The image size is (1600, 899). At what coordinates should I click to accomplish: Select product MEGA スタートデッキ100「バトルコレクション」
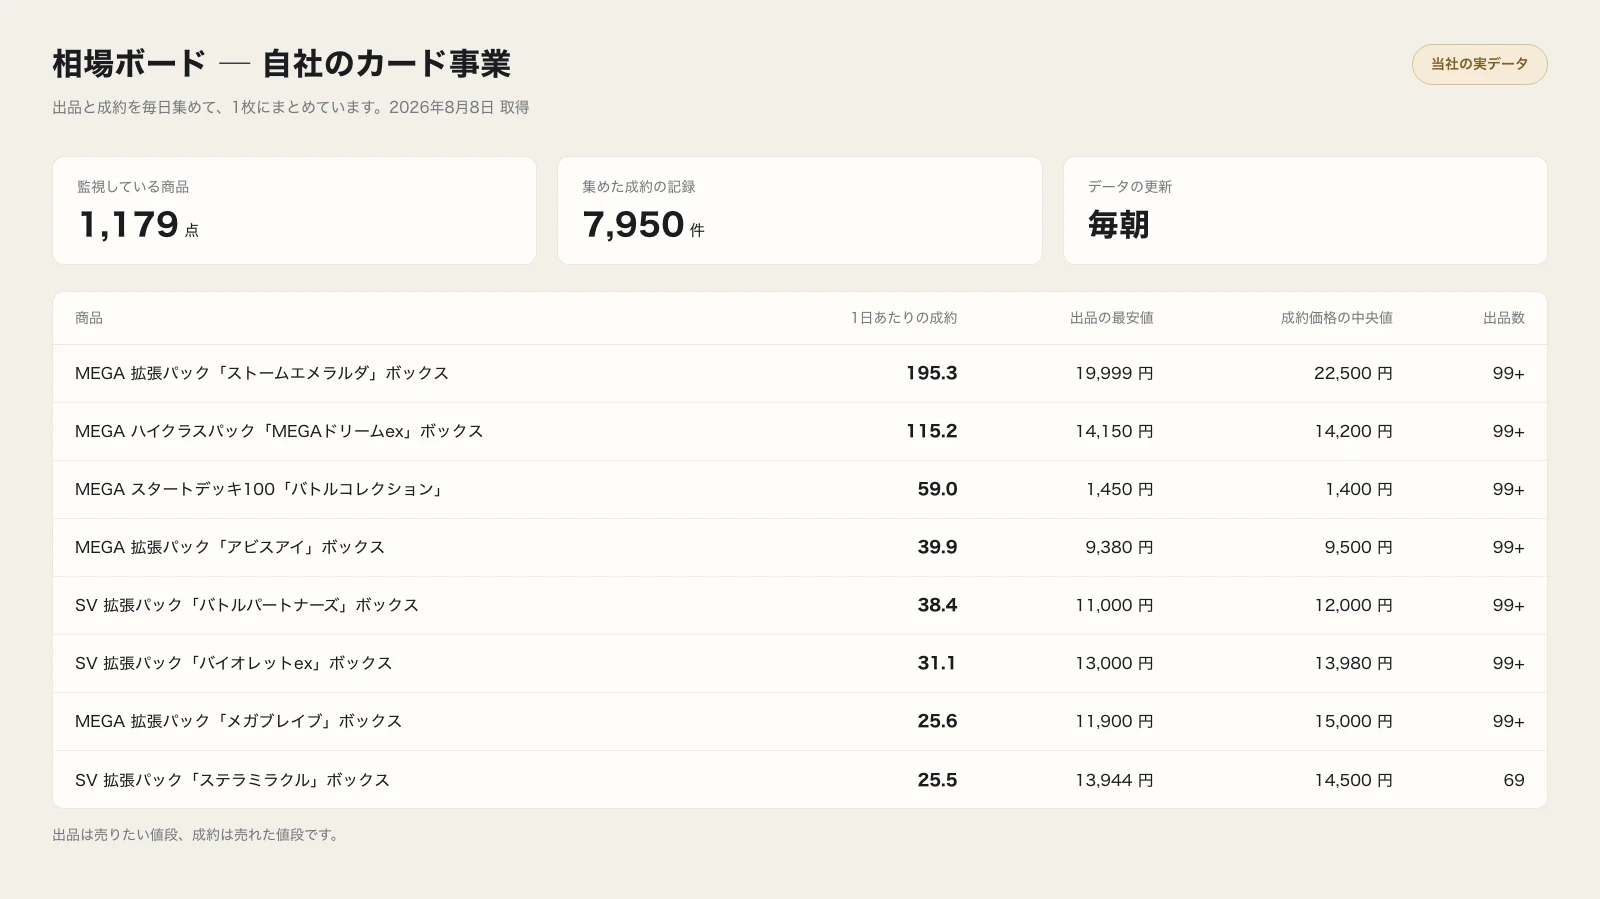(x=261, y=489)
